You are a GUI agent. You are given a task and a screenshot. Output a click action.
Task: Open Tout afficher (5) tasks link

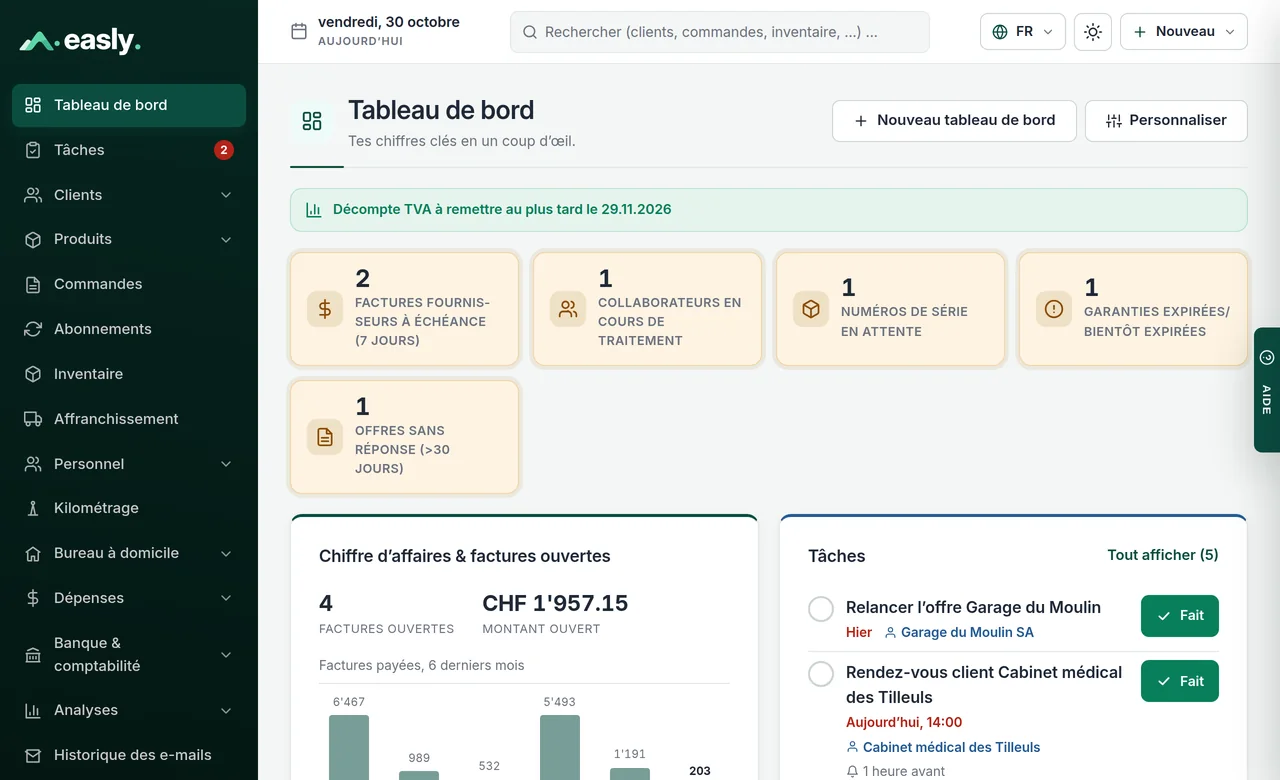tap(1163, 555)
